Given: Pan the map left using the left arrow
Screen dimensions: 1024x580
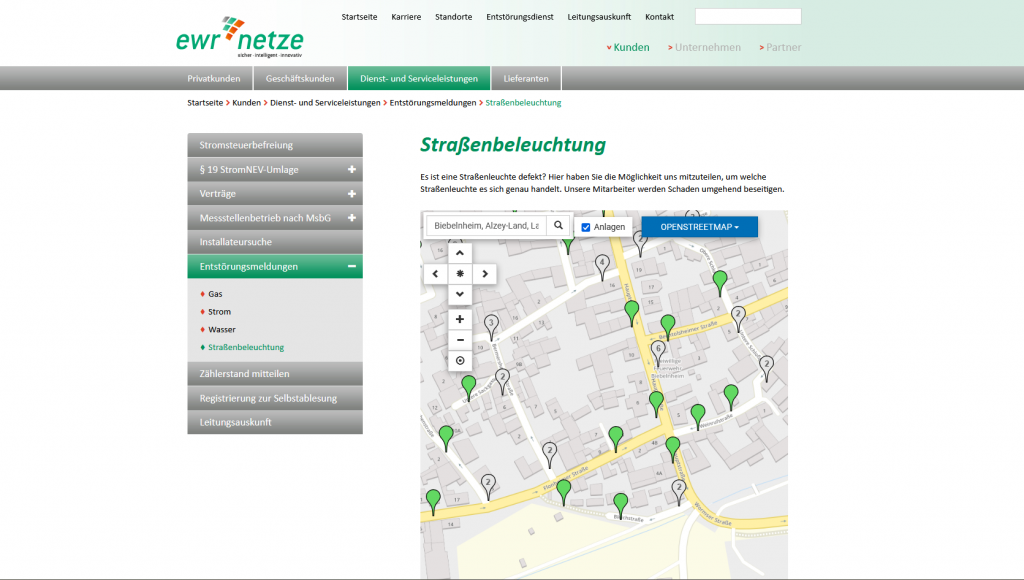Looking at the screenshot, I should 436,273.
